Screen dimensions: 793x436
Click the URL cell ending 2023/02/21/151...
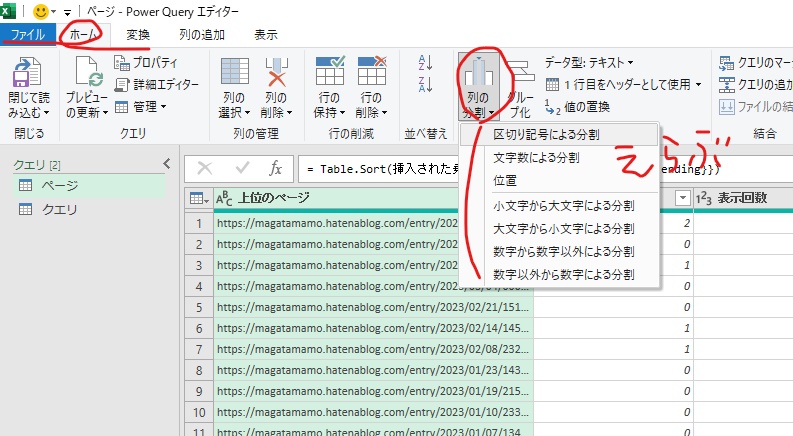coord(373,307)
